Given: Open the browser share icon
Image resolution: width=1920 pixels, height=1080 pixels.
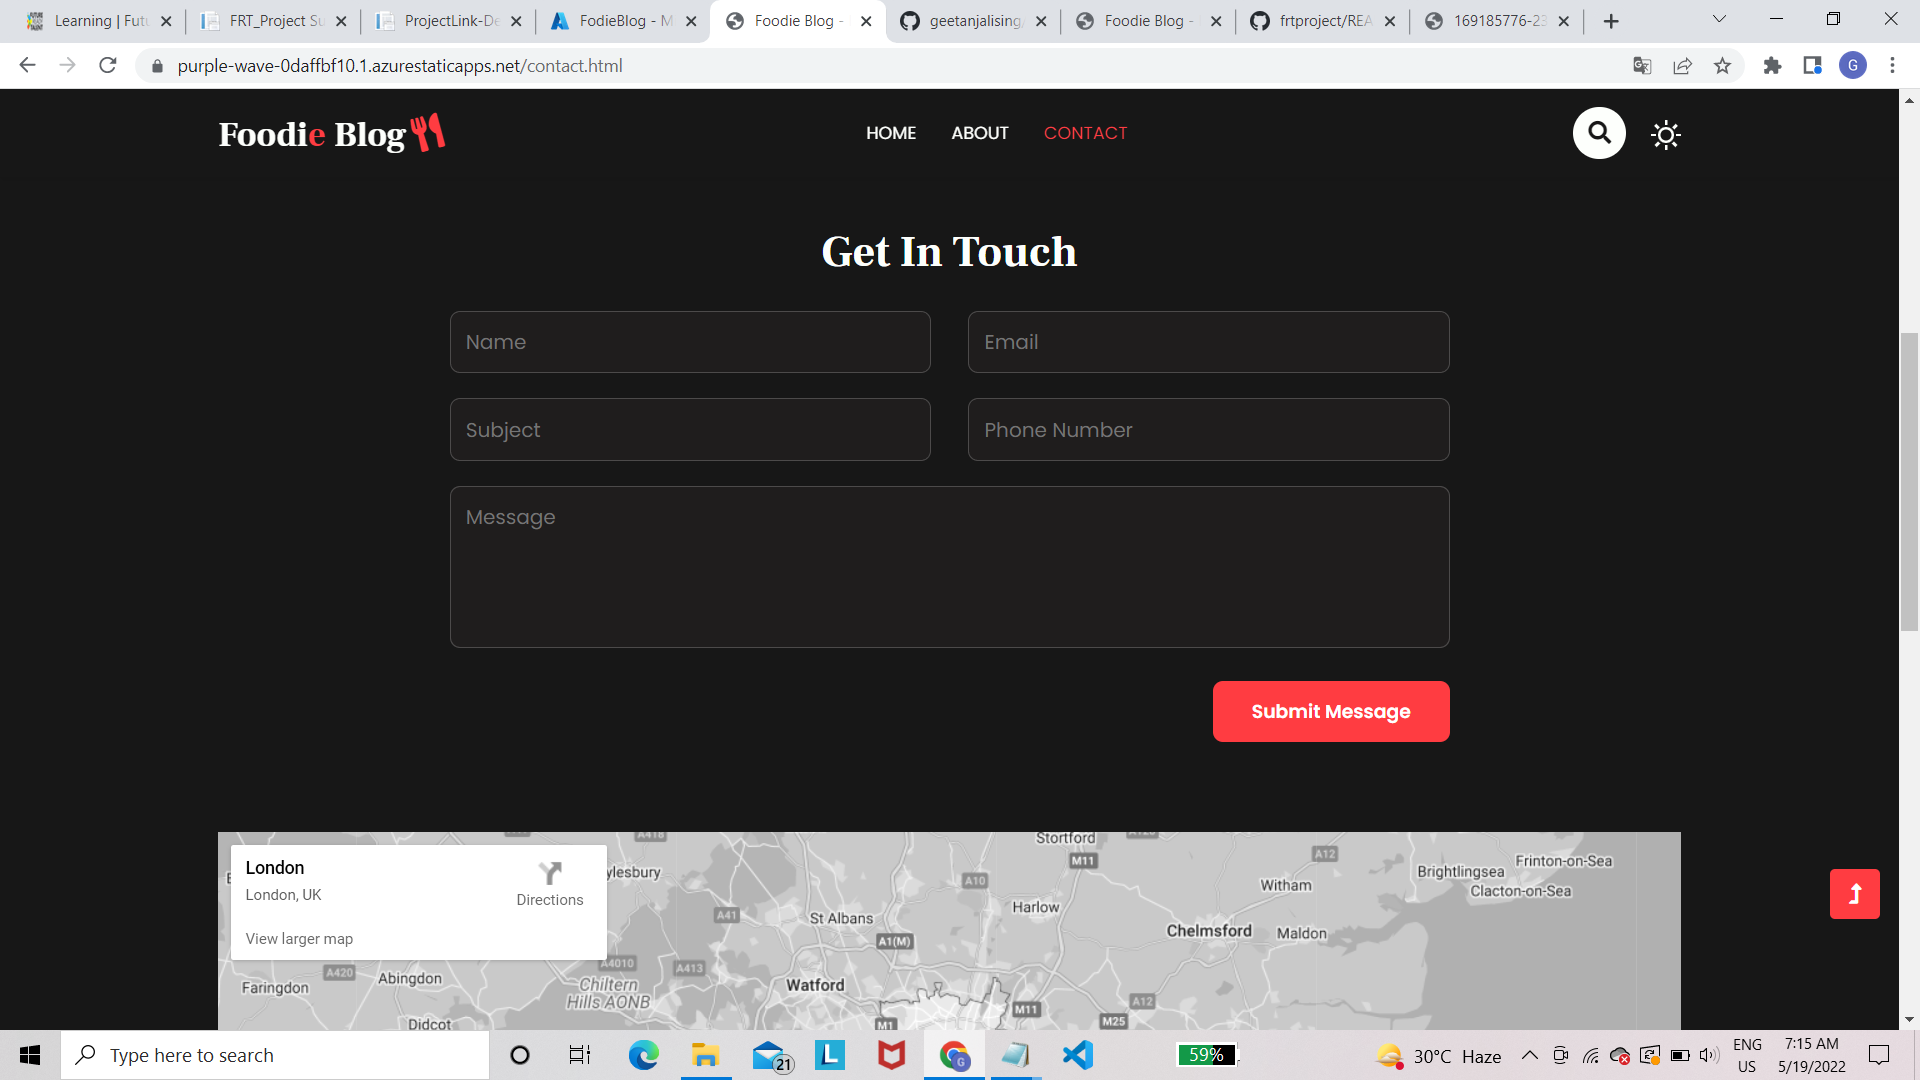Looking at the screenshot, I should pyautogui.click(x=1683, y=65).
